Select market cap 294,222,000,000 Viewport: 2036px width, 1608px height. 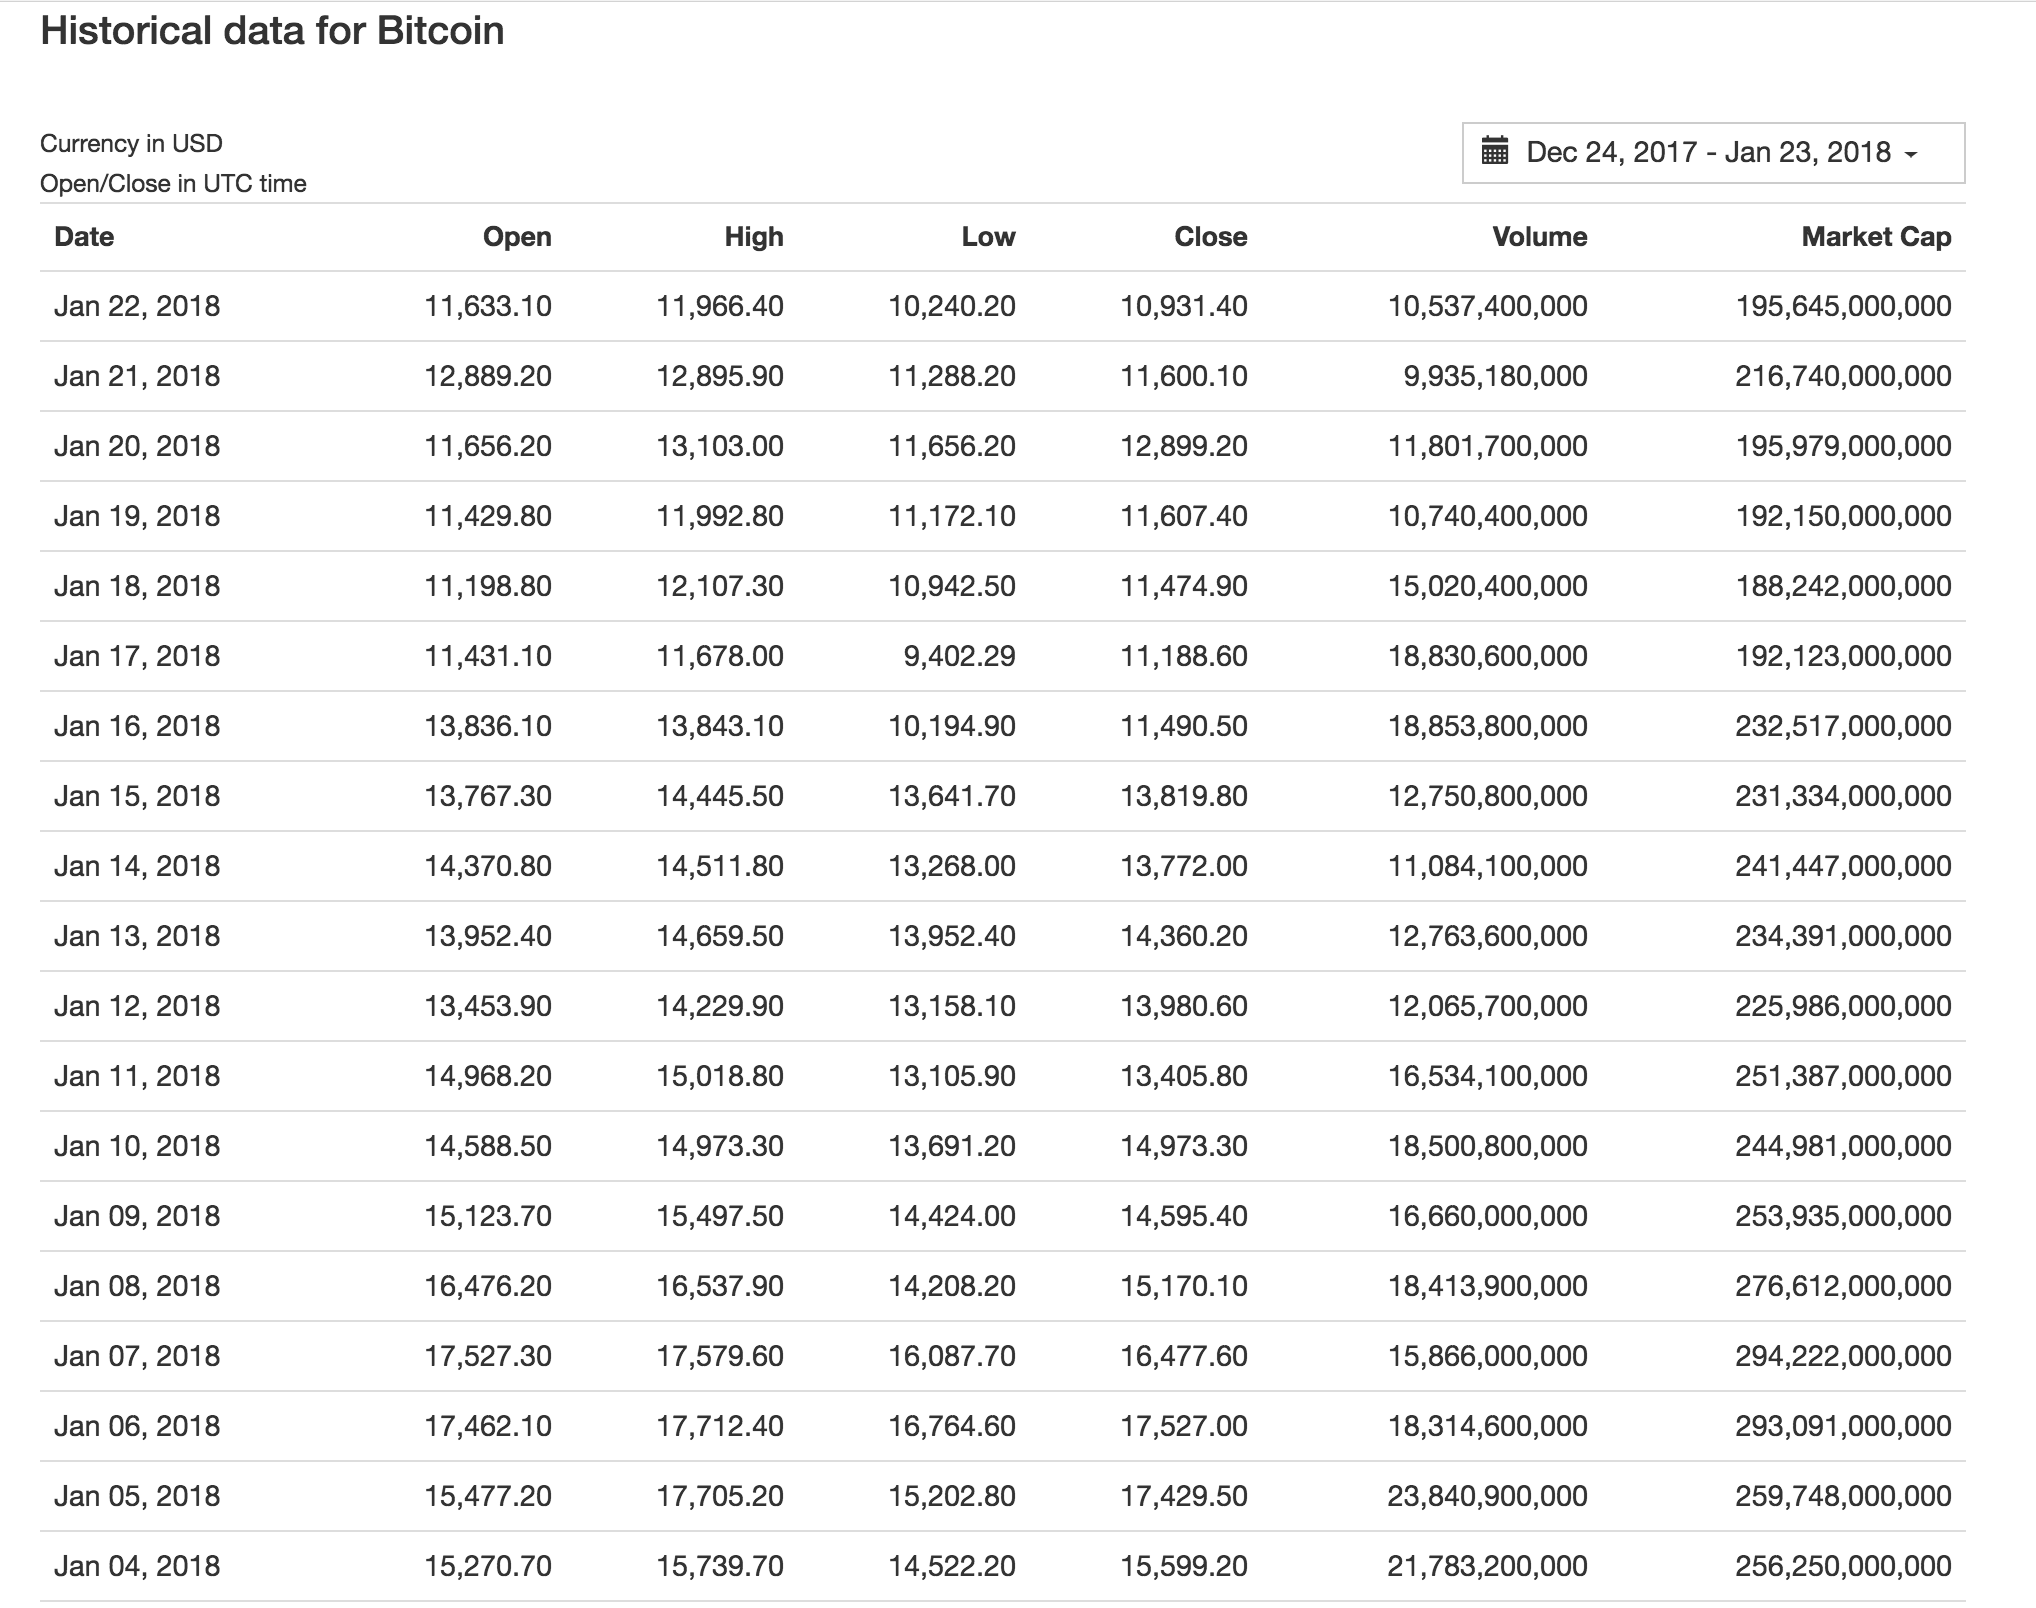coord(1843,1356)
